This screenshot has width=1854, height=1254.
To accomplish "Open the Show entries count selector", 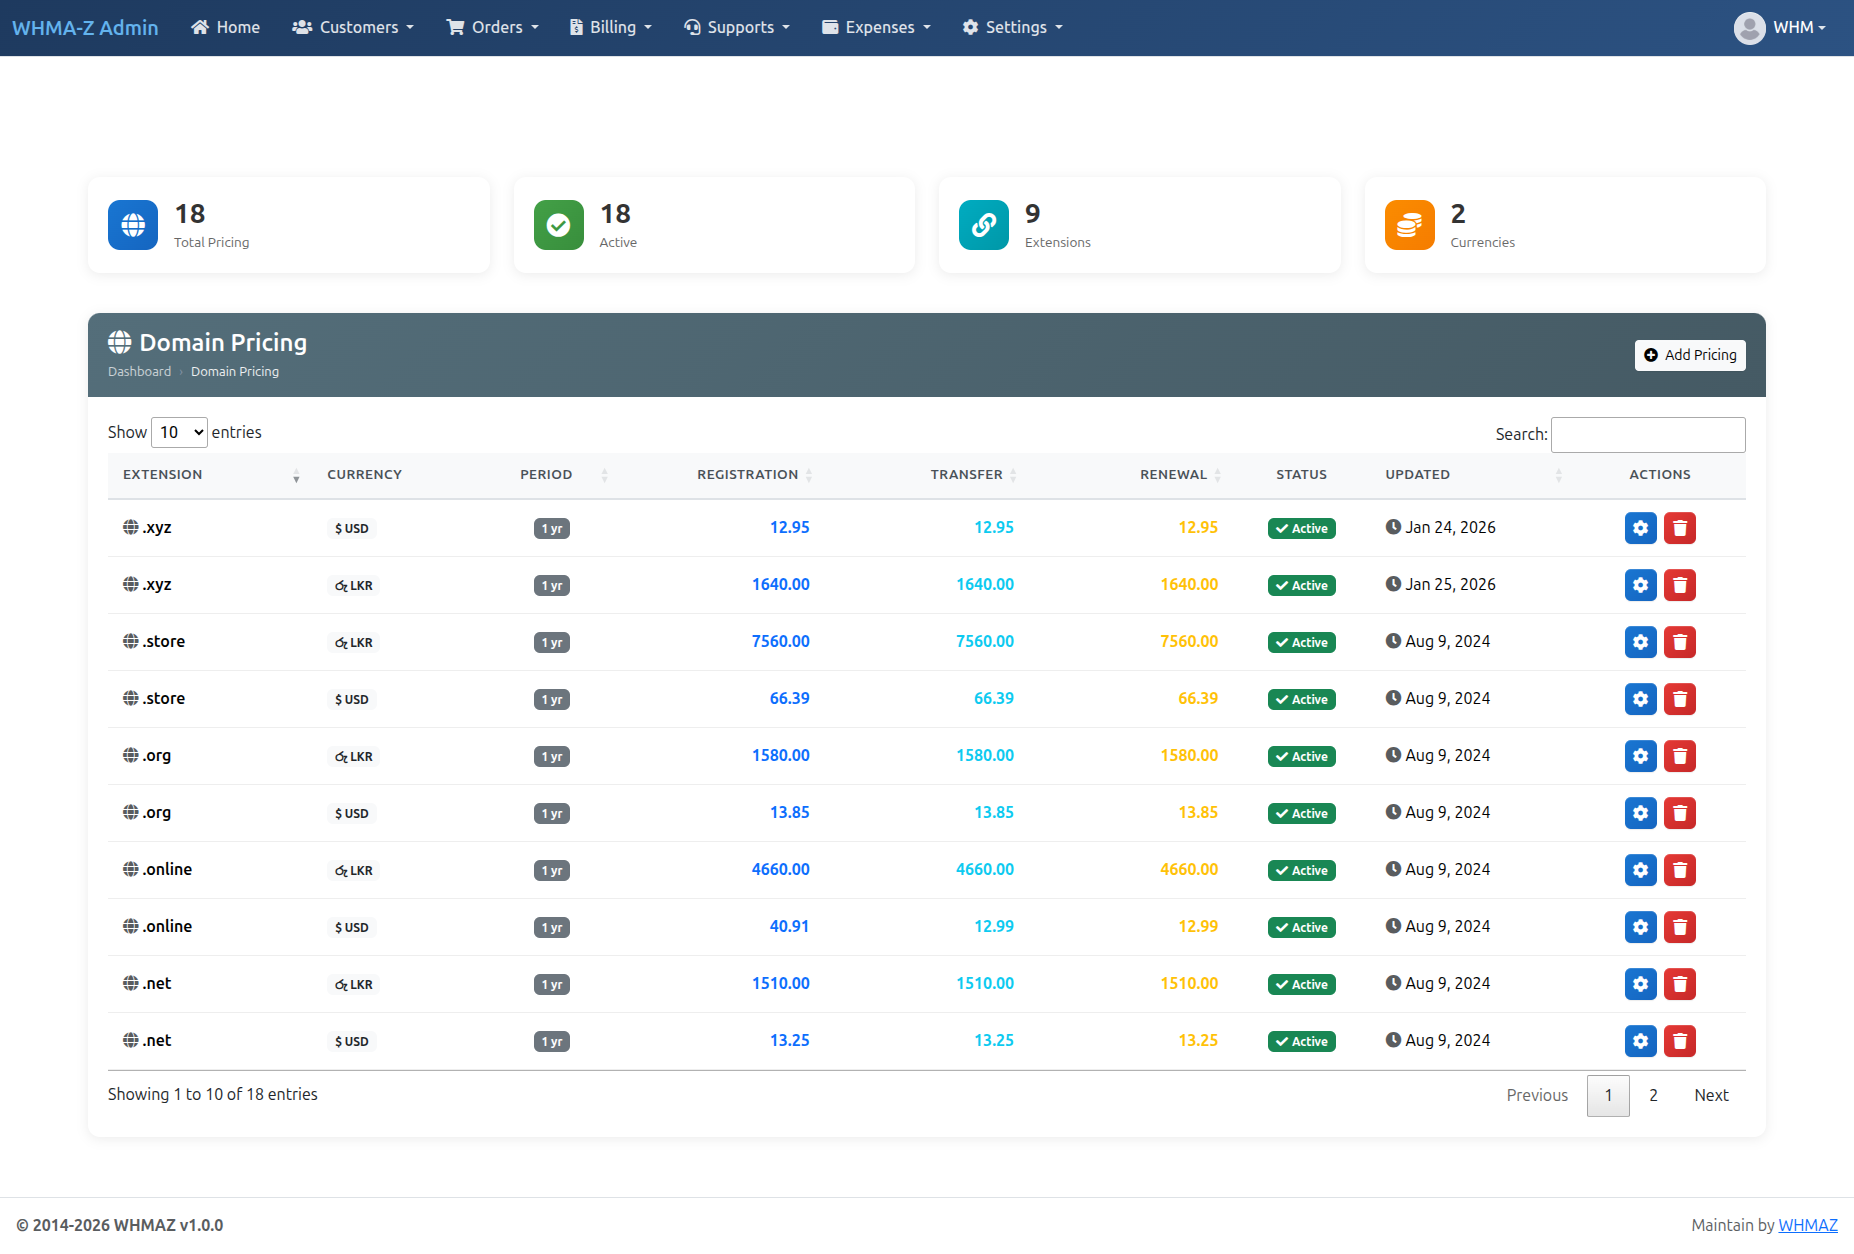I will (178, 432).
